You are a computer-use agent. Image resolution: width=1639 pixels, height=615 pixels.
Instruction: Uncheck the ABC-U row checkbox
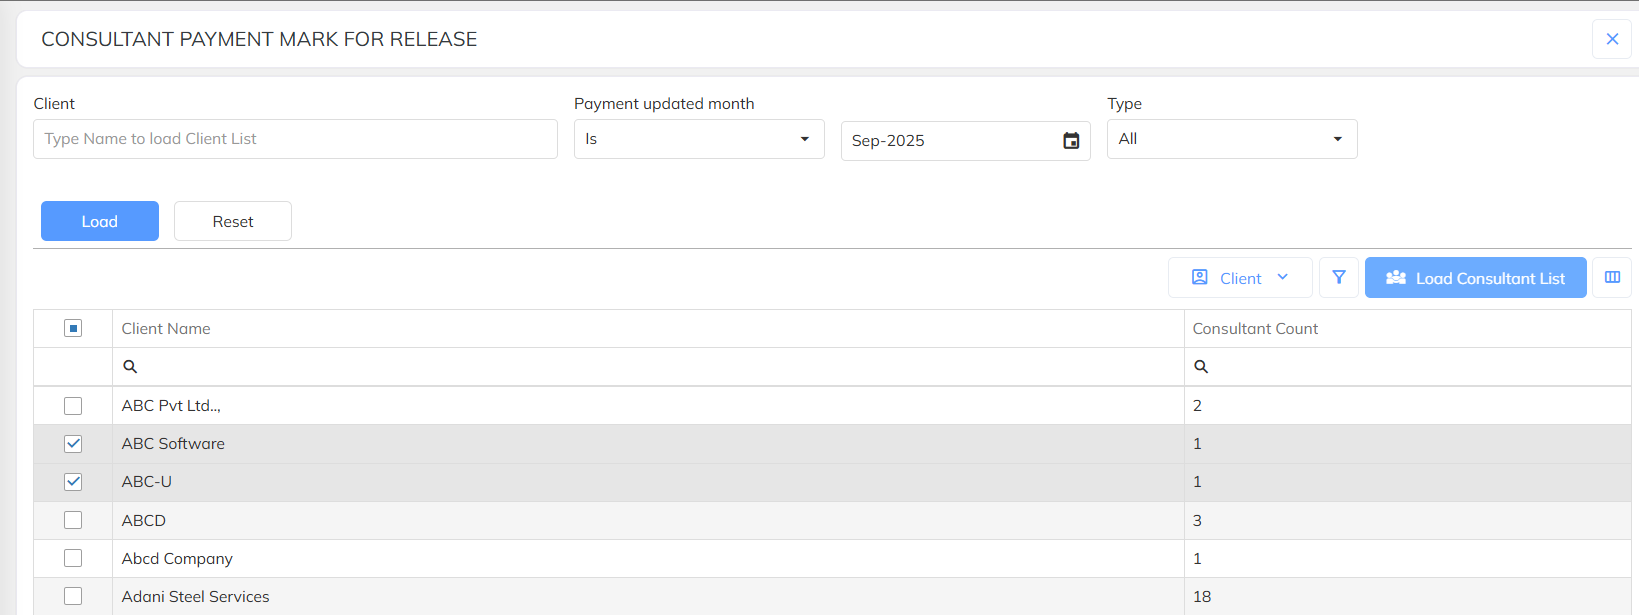tap(73, 482)
